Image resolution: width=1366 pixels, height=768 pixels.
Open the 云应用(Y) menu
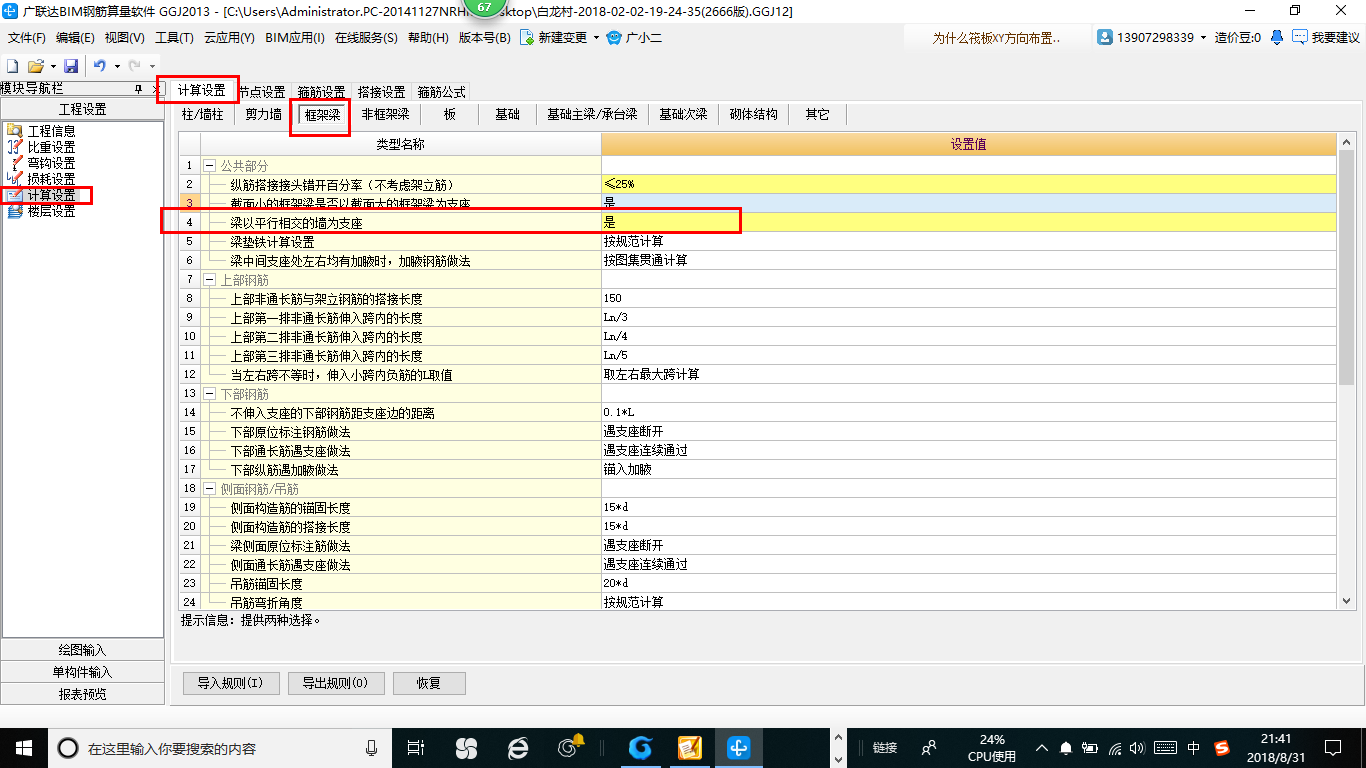coord(229,38)
